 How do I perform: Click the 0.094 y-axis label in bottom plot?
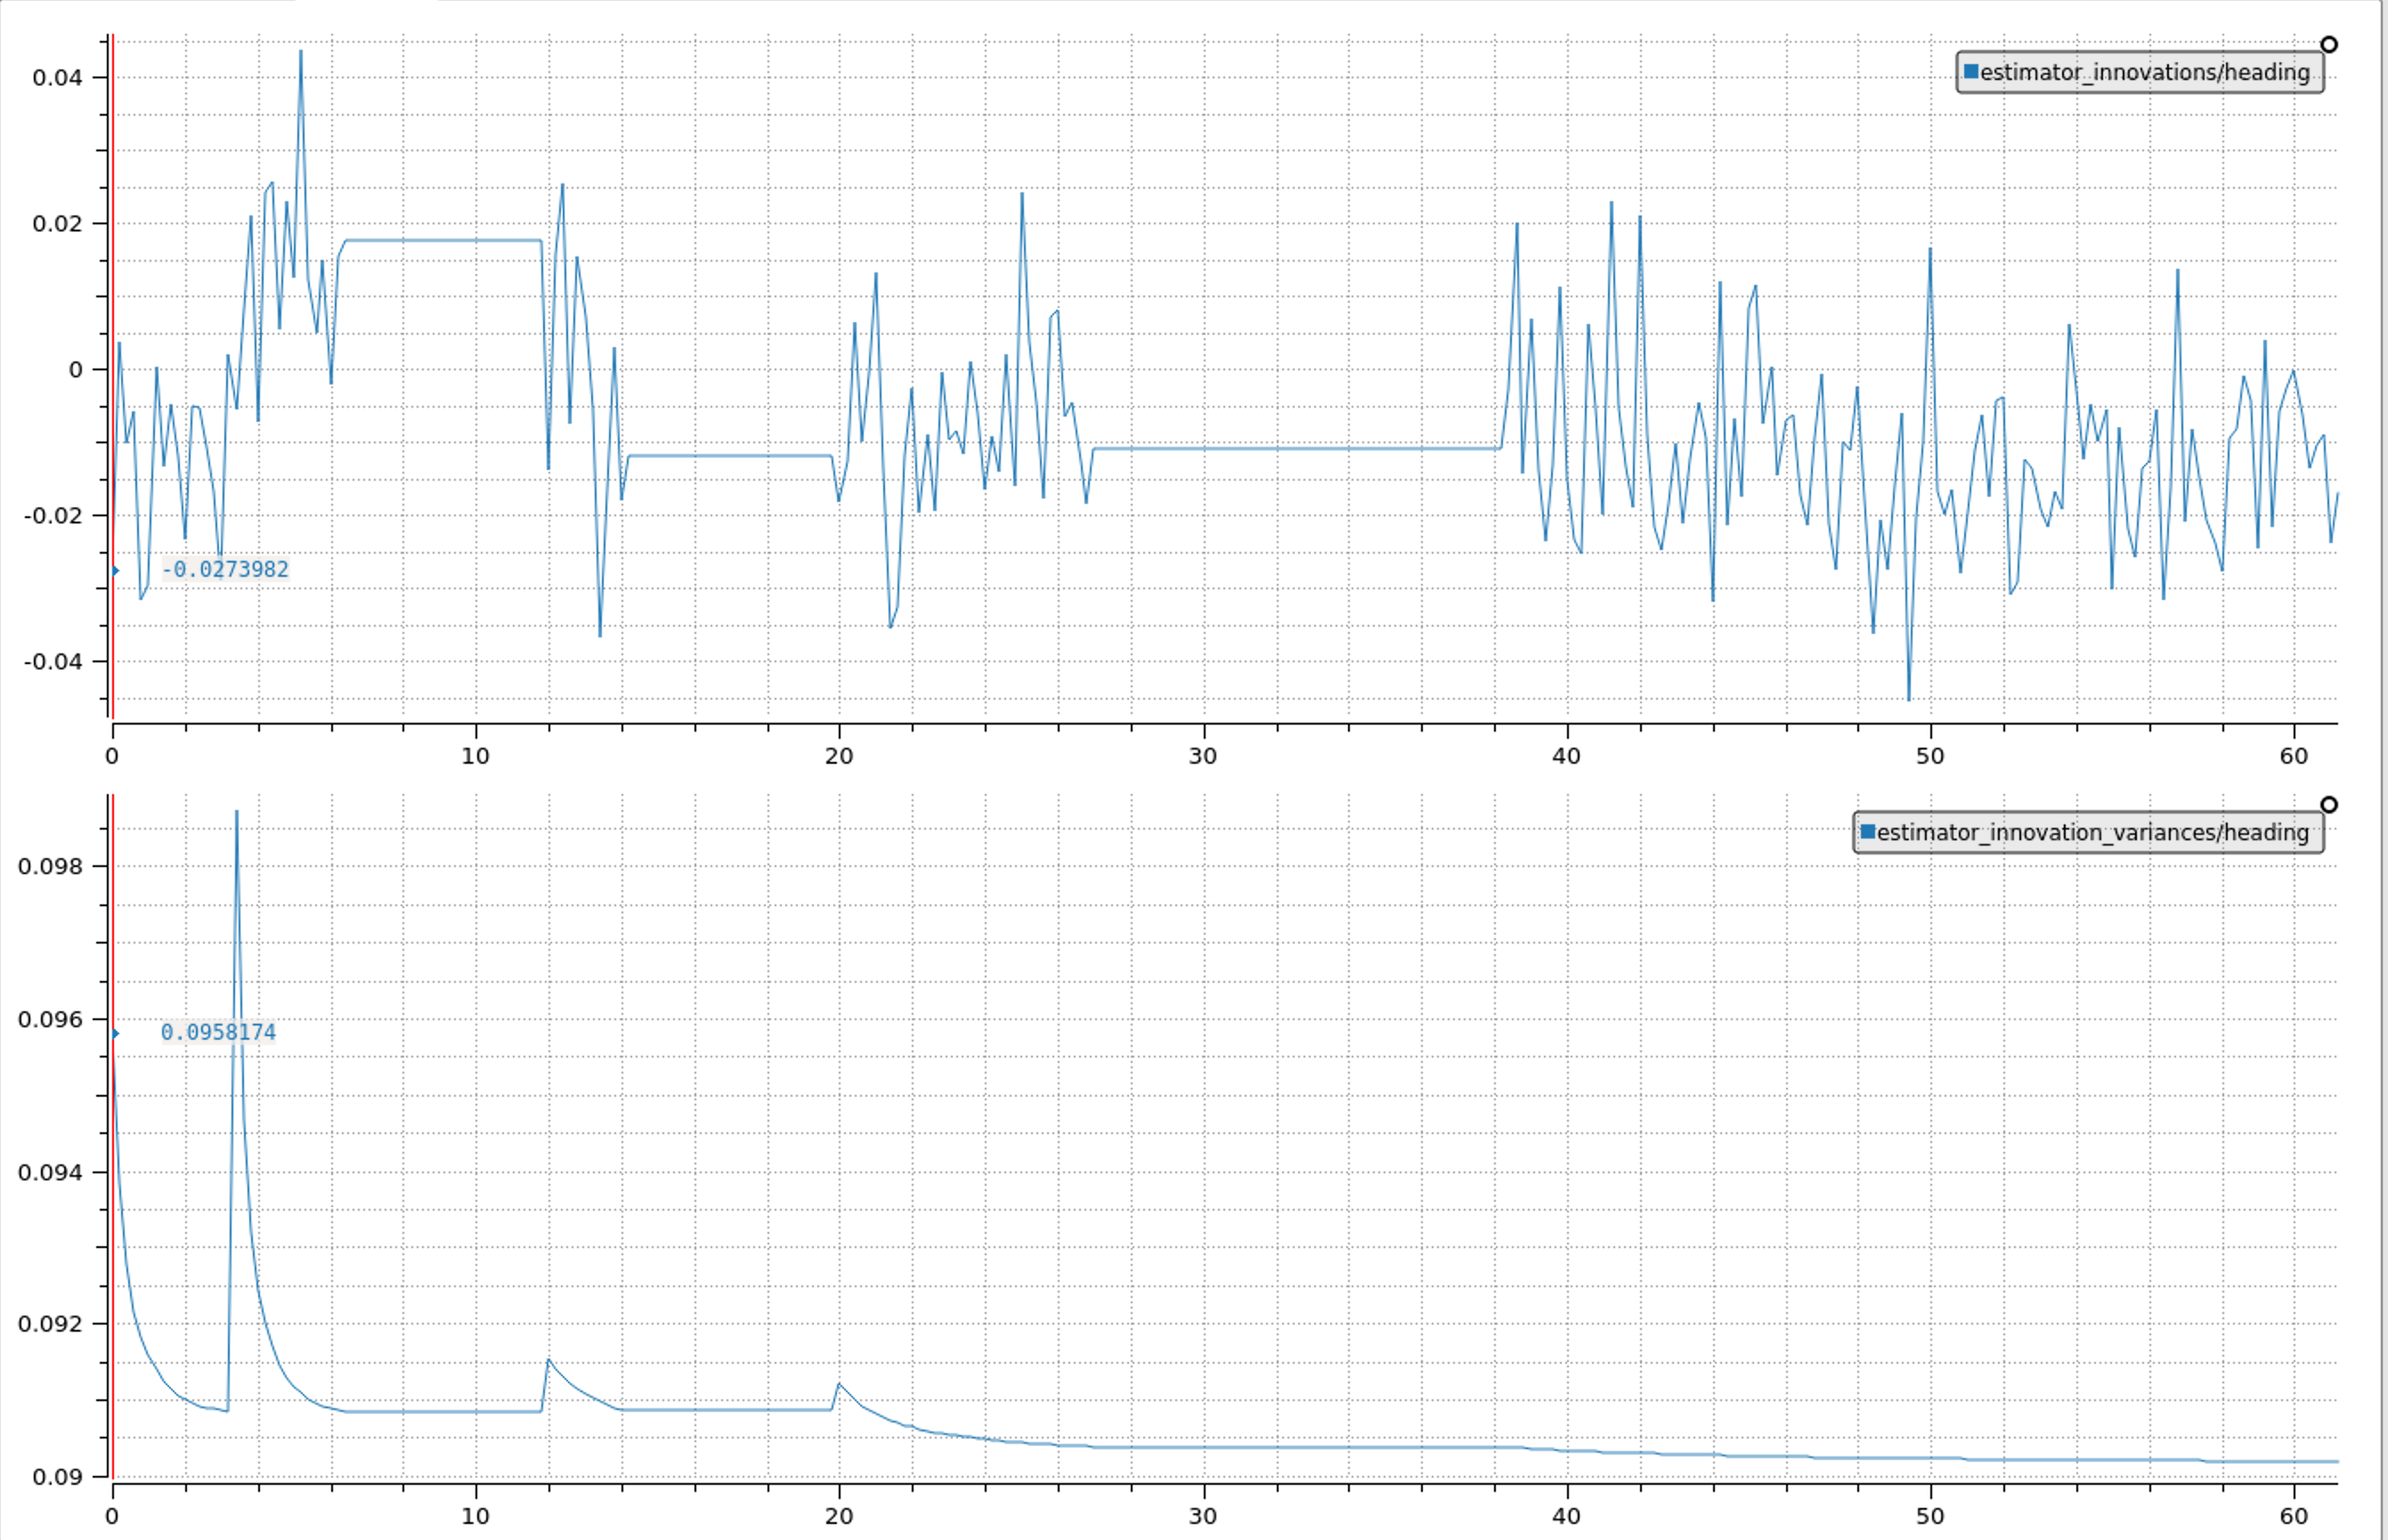(50, 1172)
